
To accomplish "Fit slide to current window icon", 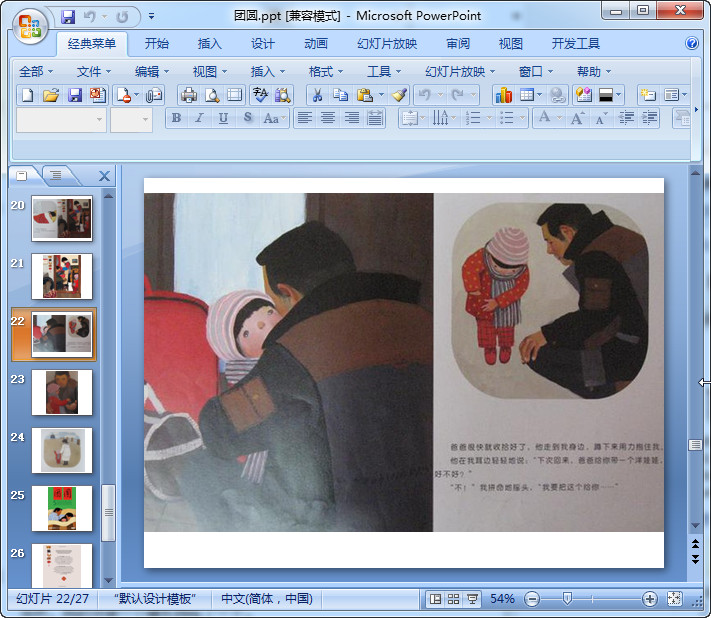I will (x=674, y=599).
